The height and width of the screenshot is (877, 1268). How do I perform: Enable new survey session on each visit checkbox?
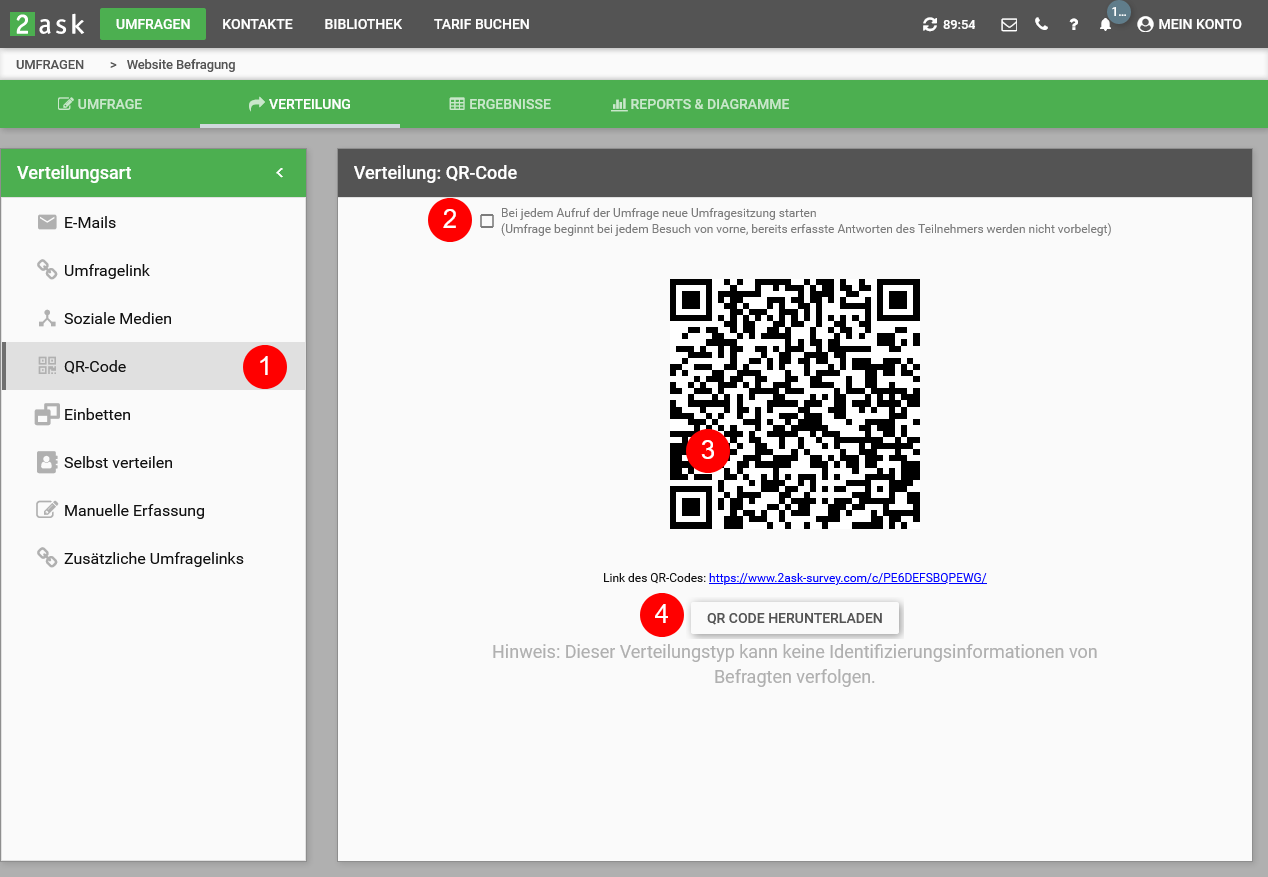coord(487,221)
